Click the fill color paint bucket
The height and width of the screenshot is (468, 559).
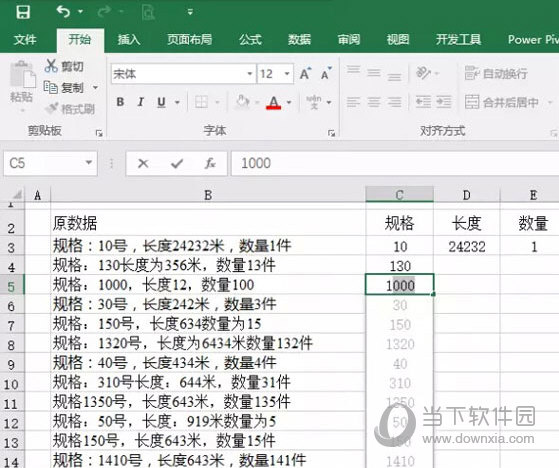[x=243, y=102]
